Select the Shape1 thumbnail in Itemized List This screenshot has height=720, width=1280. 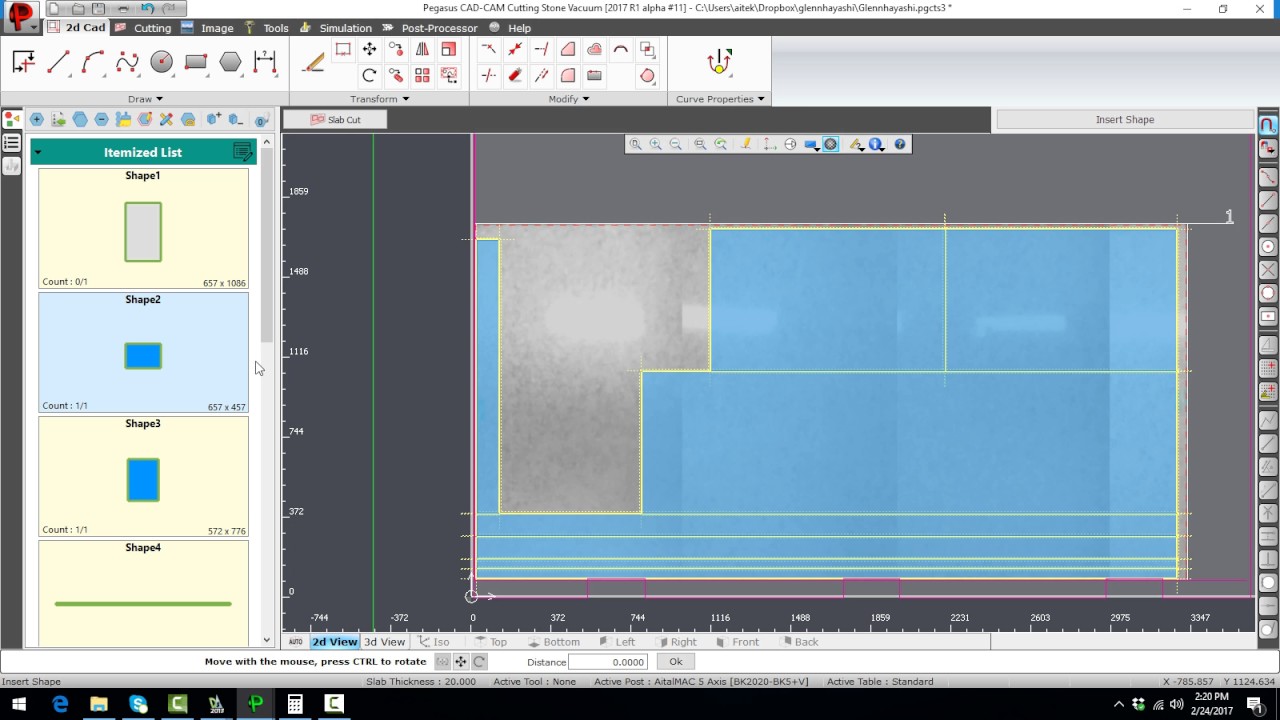tap(143, 228)
